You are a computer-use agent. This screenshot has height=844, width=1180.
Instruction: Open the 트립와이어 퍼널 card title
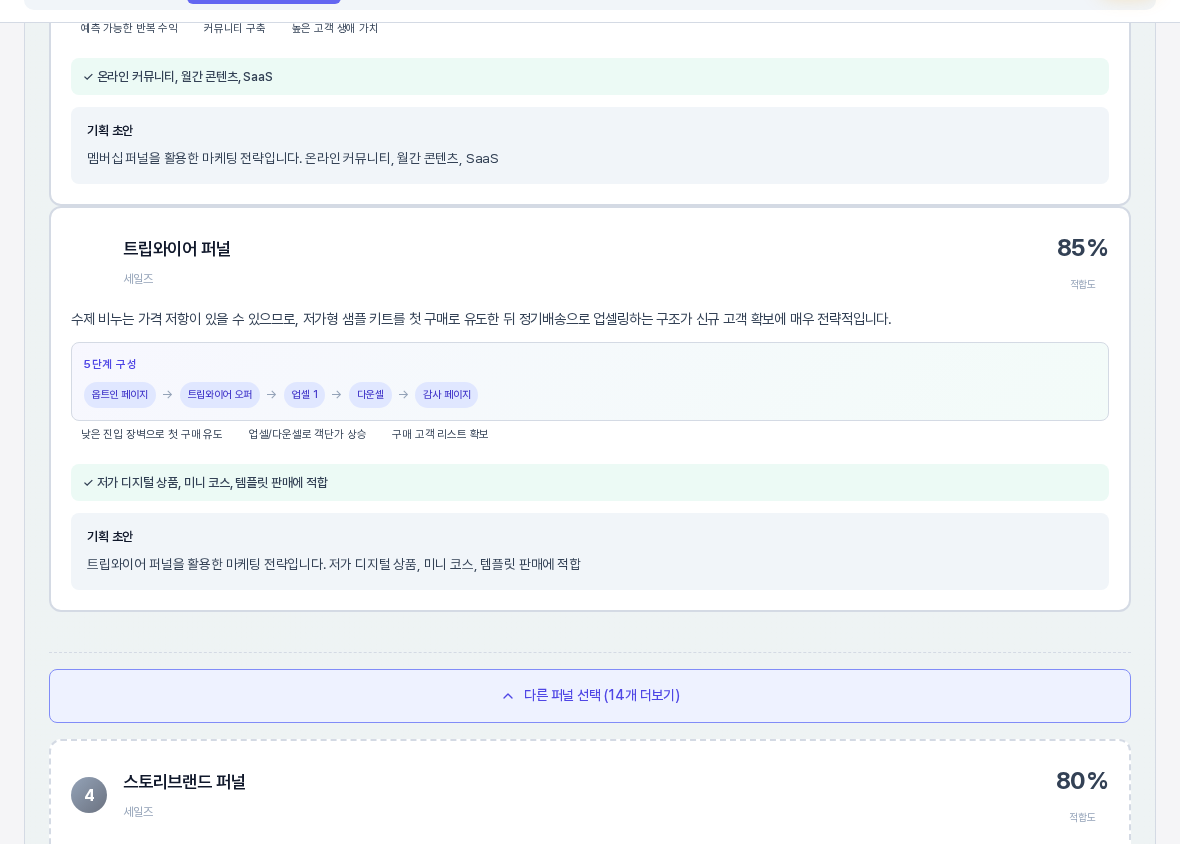click(177, 249)
